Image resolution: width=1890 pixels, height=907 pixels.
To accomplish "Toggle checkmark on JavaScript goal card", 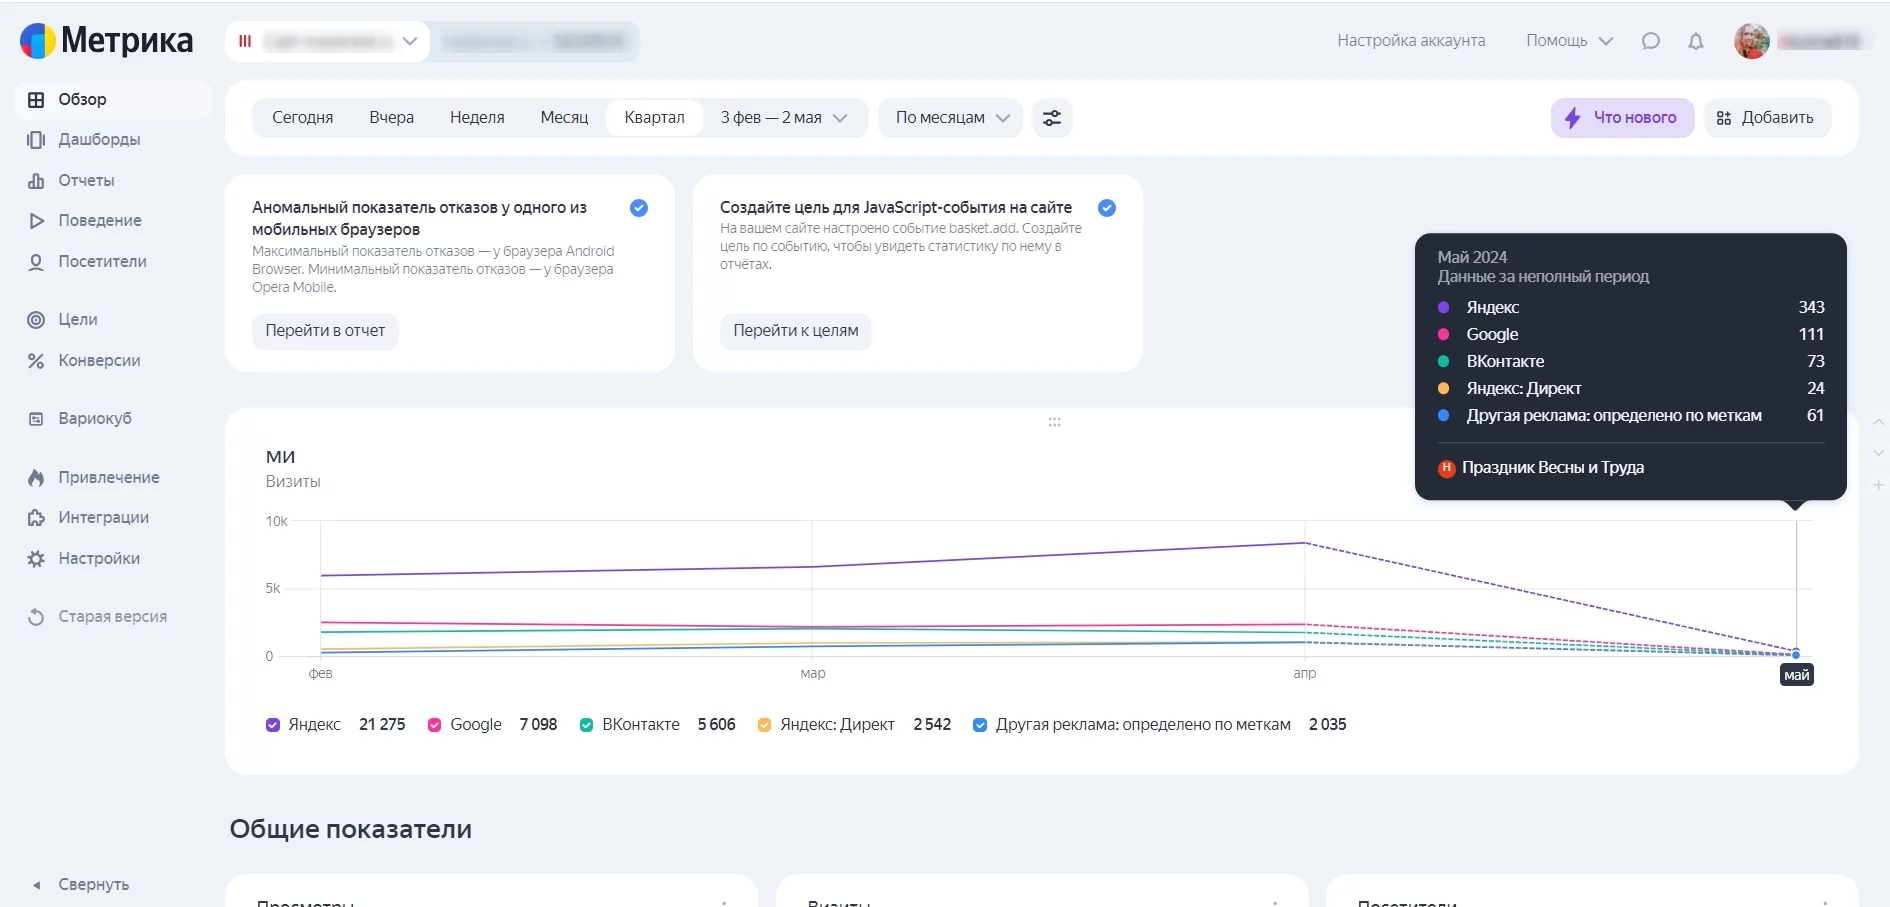I will 1107,208.
